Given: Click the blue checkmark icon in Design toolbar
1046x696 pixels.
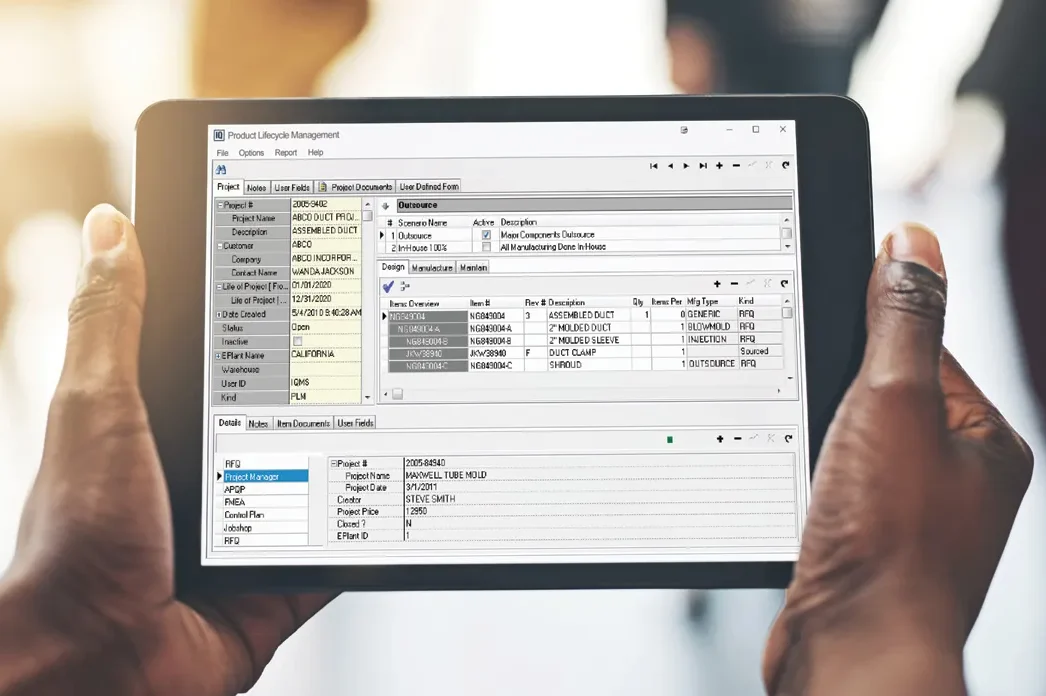Looking at the screenshot, I should pos(388,286).
